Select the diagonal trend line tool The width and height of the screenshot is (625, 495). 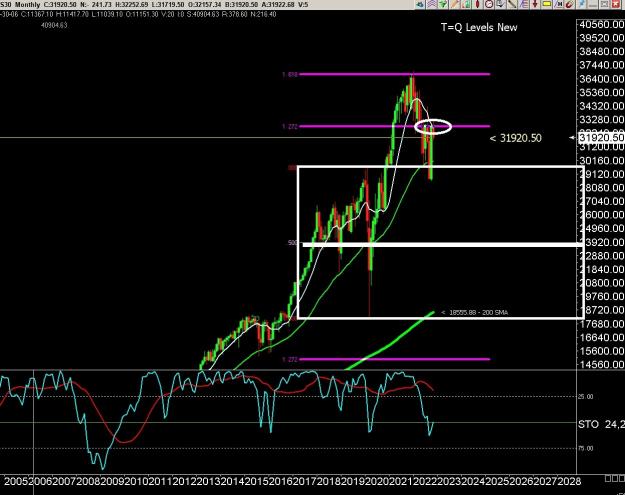512,4
